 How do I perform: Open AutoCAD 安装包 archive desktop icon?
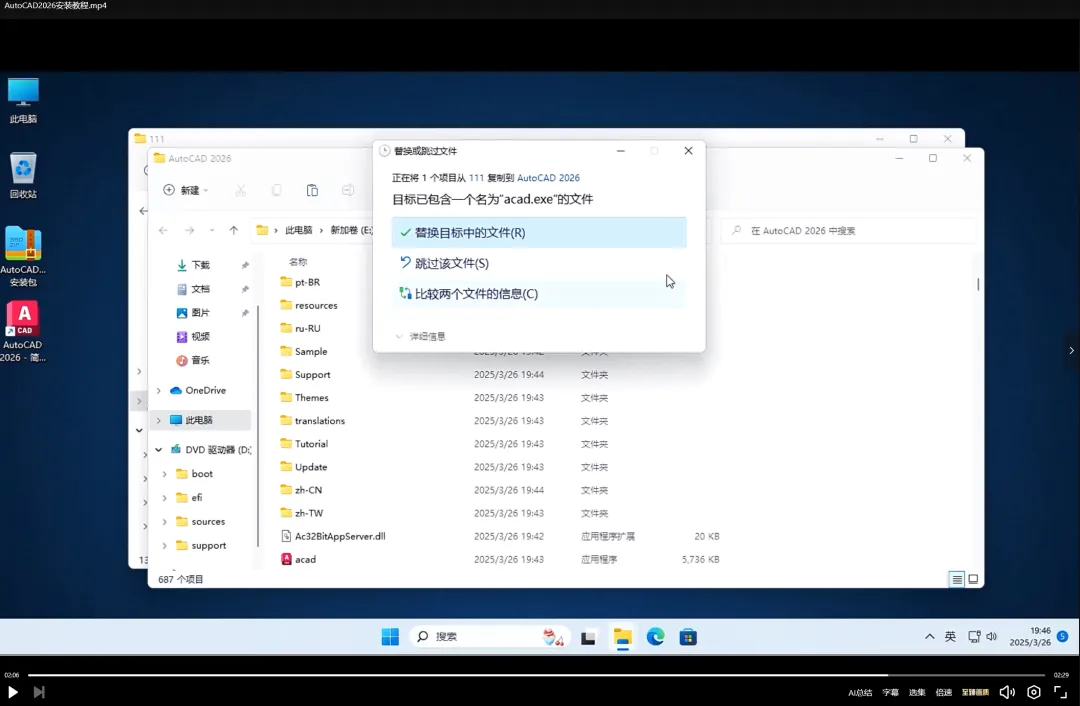click(x=23, y=256)
